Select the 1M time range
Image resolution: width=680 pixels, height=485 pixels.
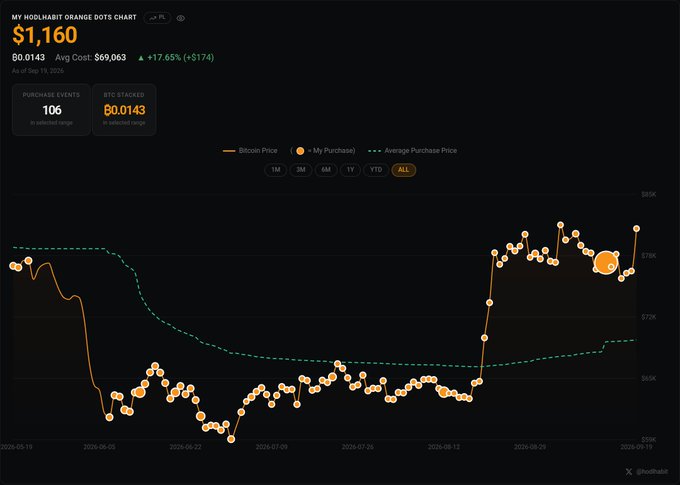point(275,170)
